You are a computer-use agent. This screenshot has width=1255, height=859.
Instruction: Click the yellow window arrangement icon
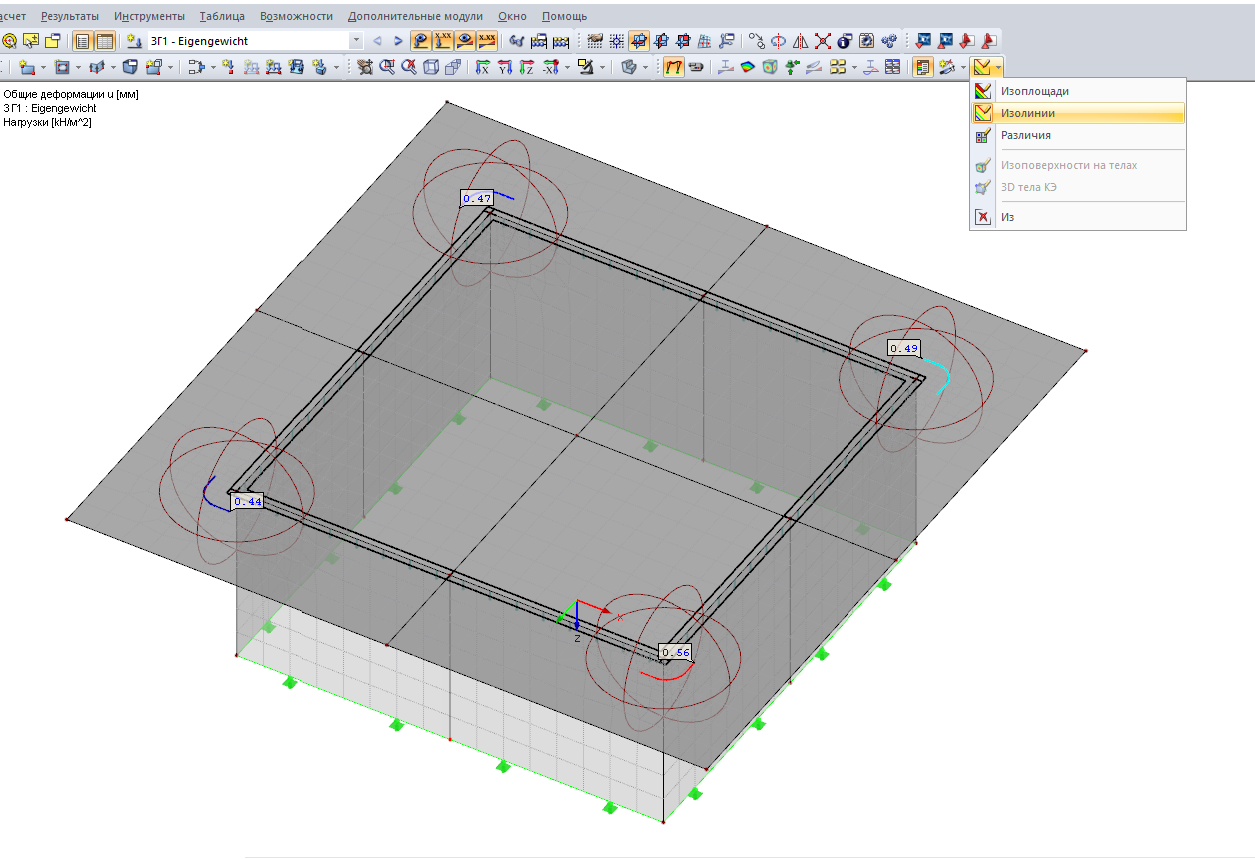[x=838, y=67]
